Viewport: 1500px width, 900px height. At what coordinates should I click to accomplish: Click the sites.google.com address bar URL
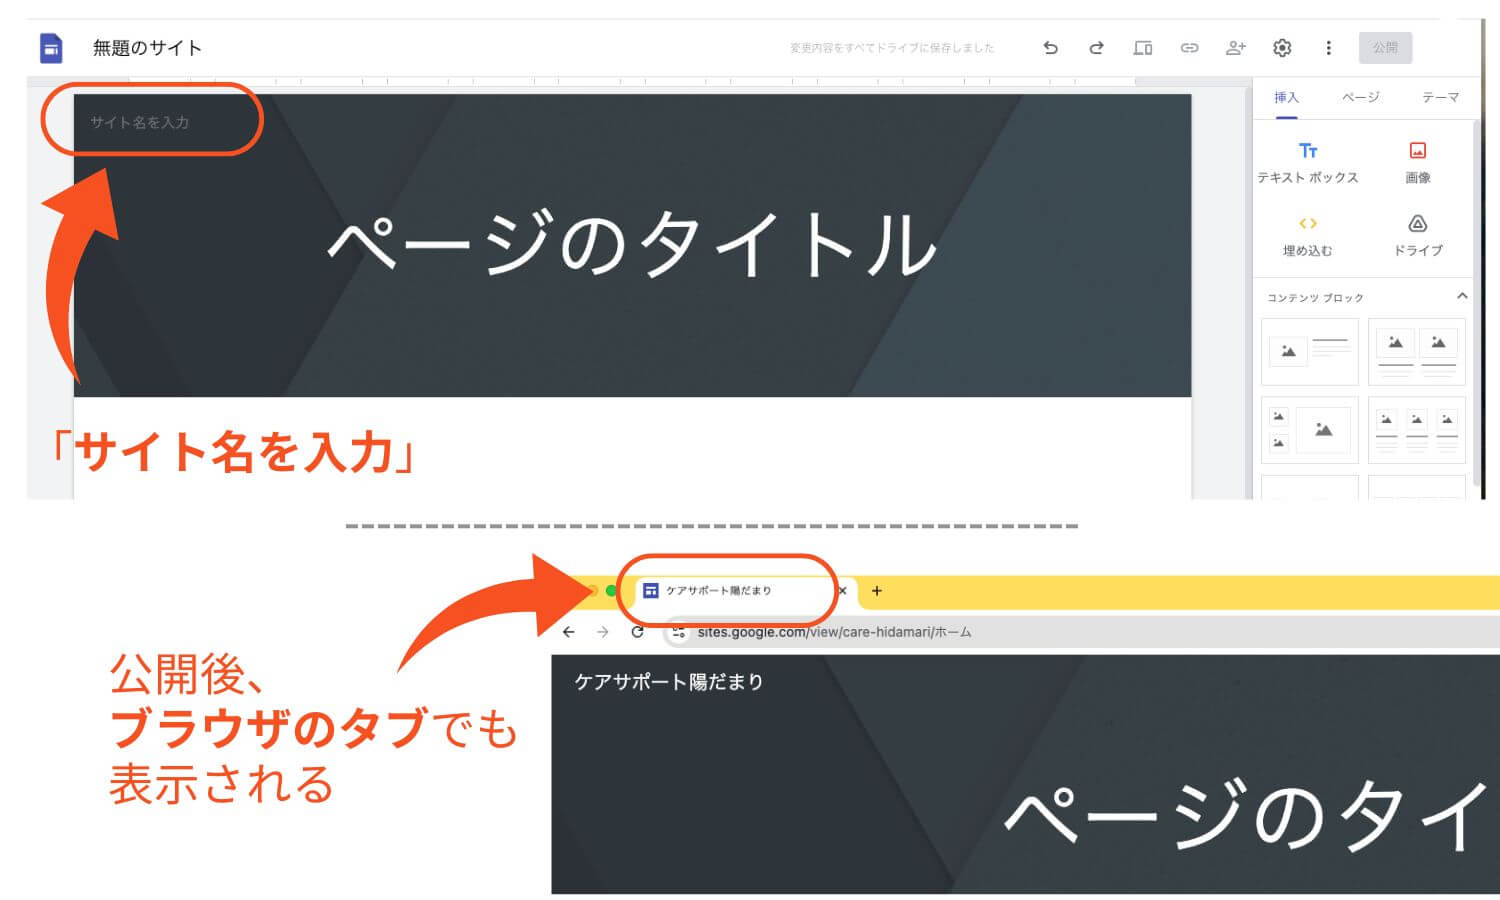point(834,632)
